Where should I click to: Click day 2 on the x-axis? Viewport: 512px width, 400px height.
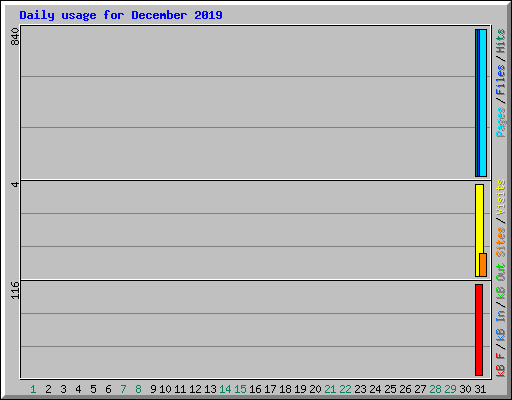point(48,389)
